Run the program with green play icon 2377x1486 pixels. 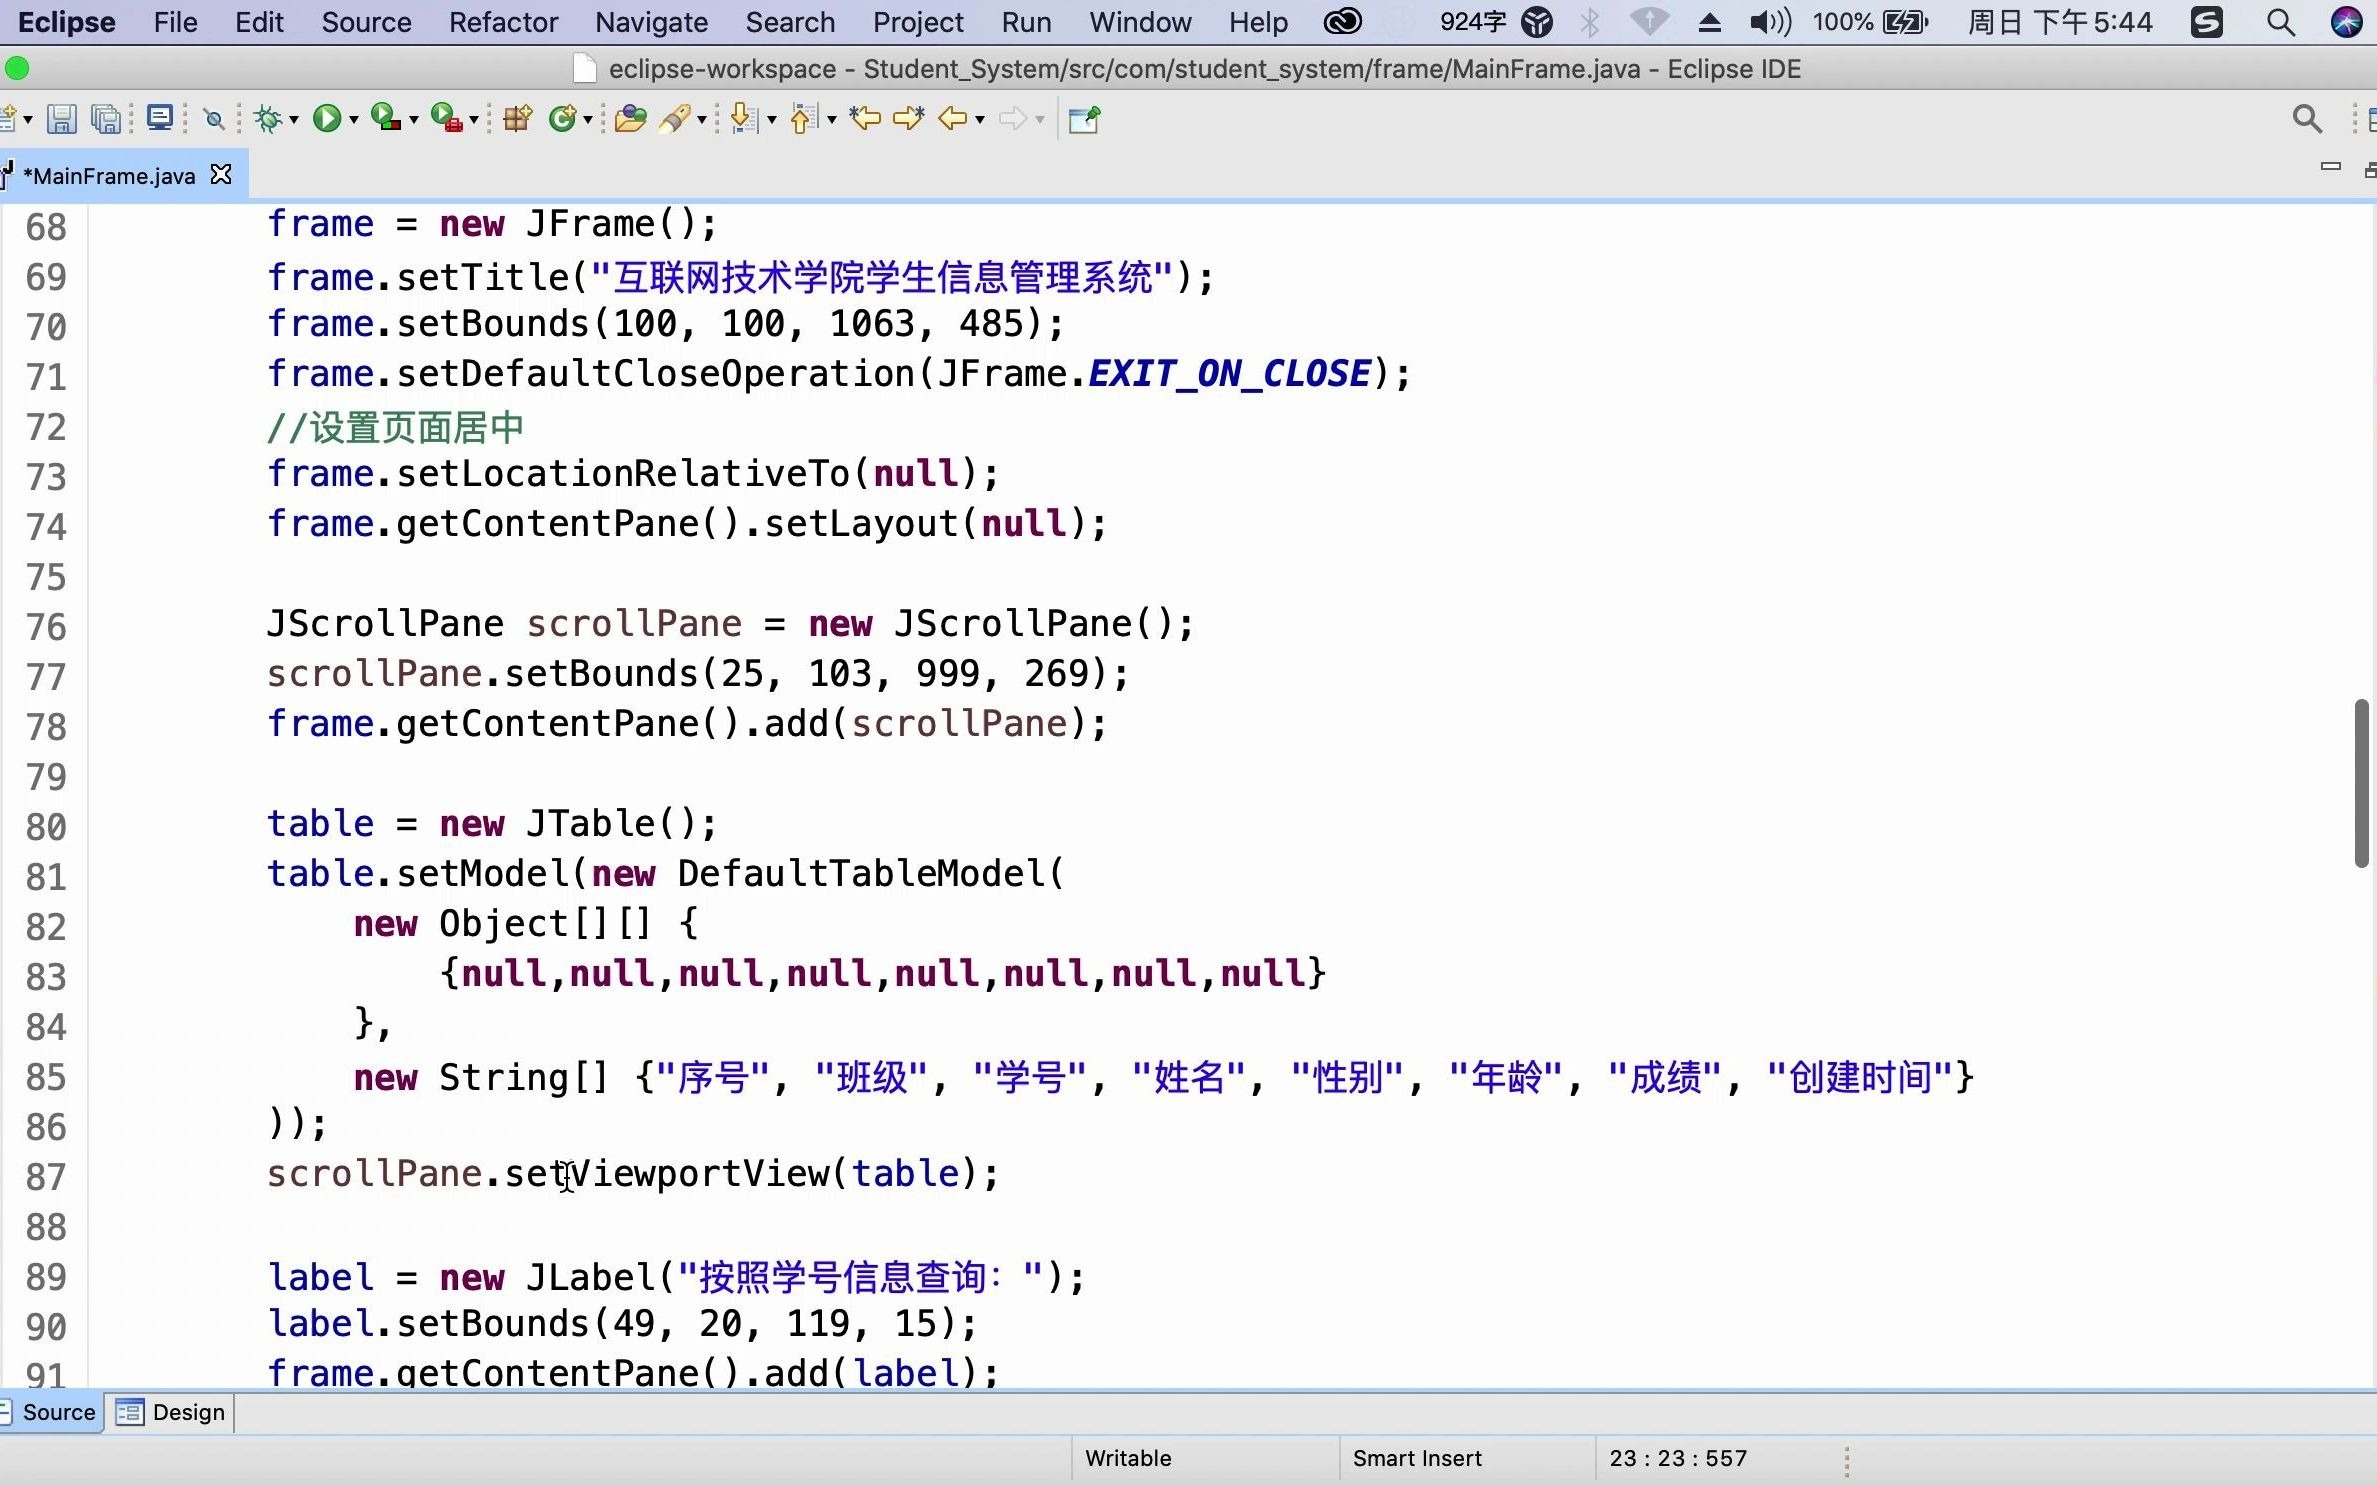click(327, 119)
